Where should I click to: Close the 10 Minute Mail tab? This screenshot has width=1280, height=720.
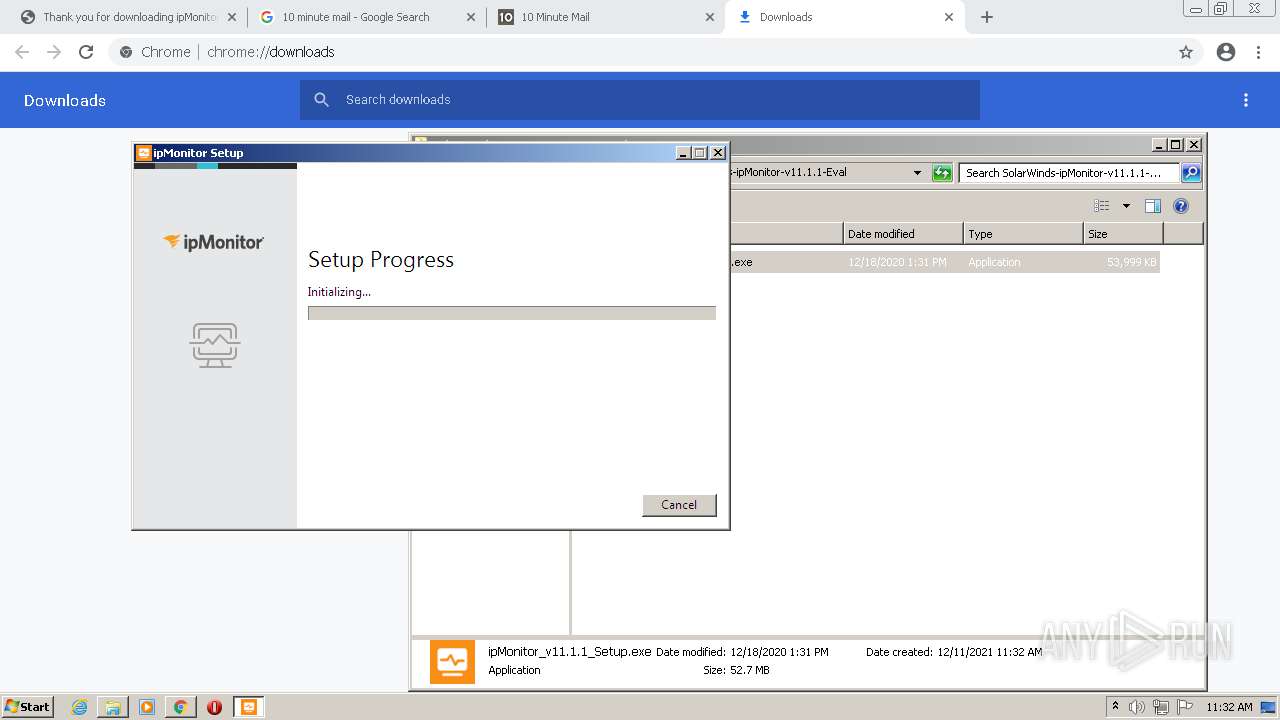click(710, 17)
